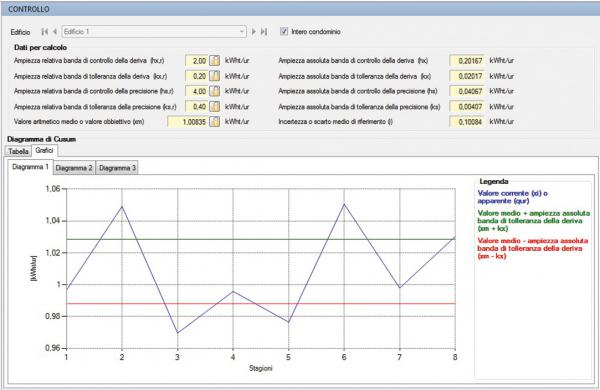Click 'Dati per calcolo' section title
600x390 pixels.
pyautogui.click(x=41, y=47)
